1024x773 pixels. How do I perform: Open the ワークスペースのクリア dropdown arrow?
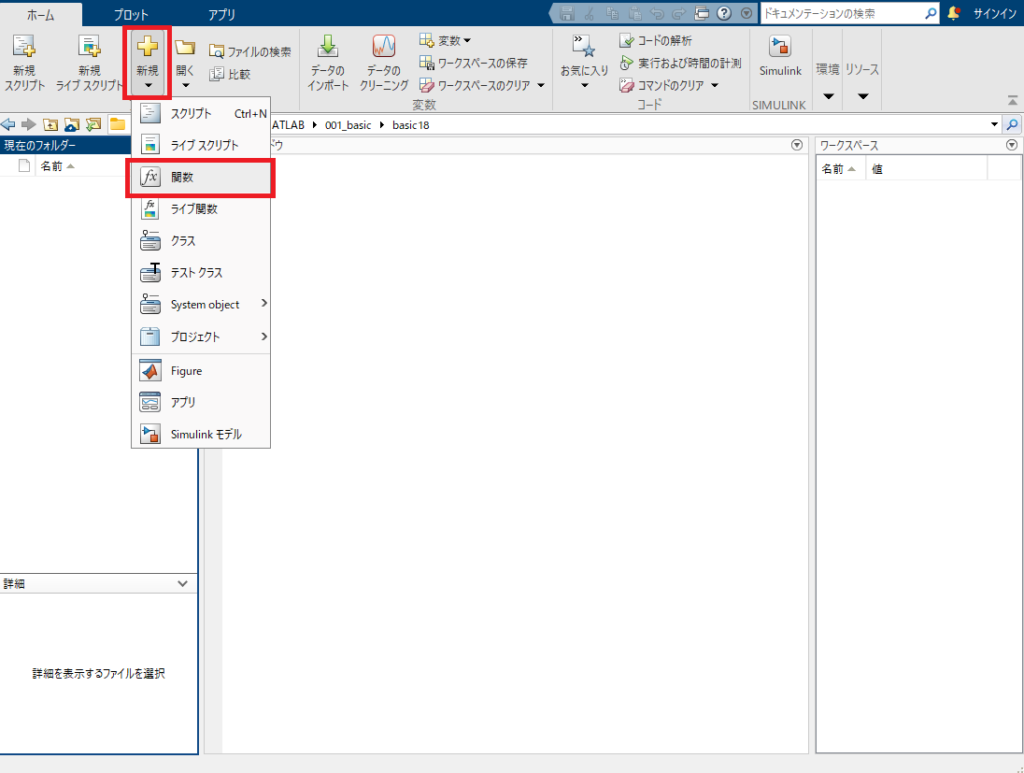coord(541,86)
